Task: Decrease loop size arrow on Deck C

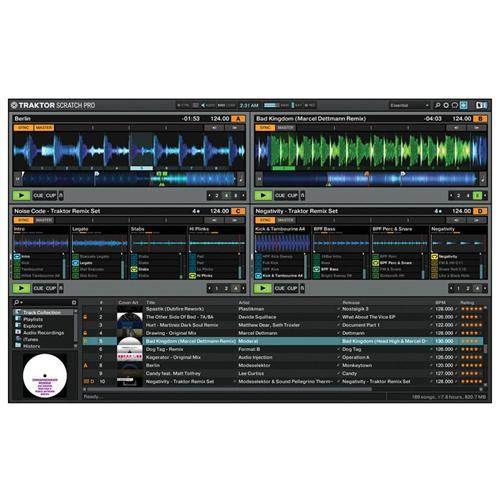Action: coord(209,288)
